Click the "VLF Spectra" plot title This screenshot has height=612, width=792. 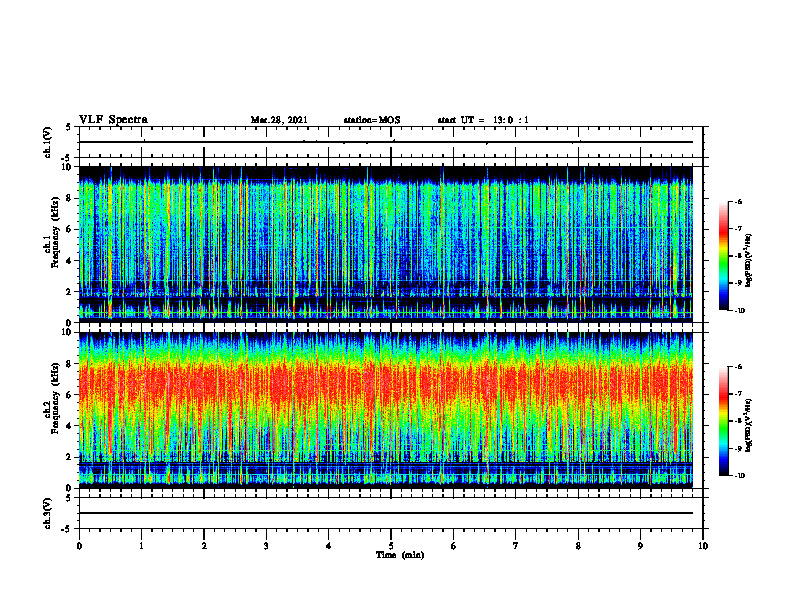114,120
